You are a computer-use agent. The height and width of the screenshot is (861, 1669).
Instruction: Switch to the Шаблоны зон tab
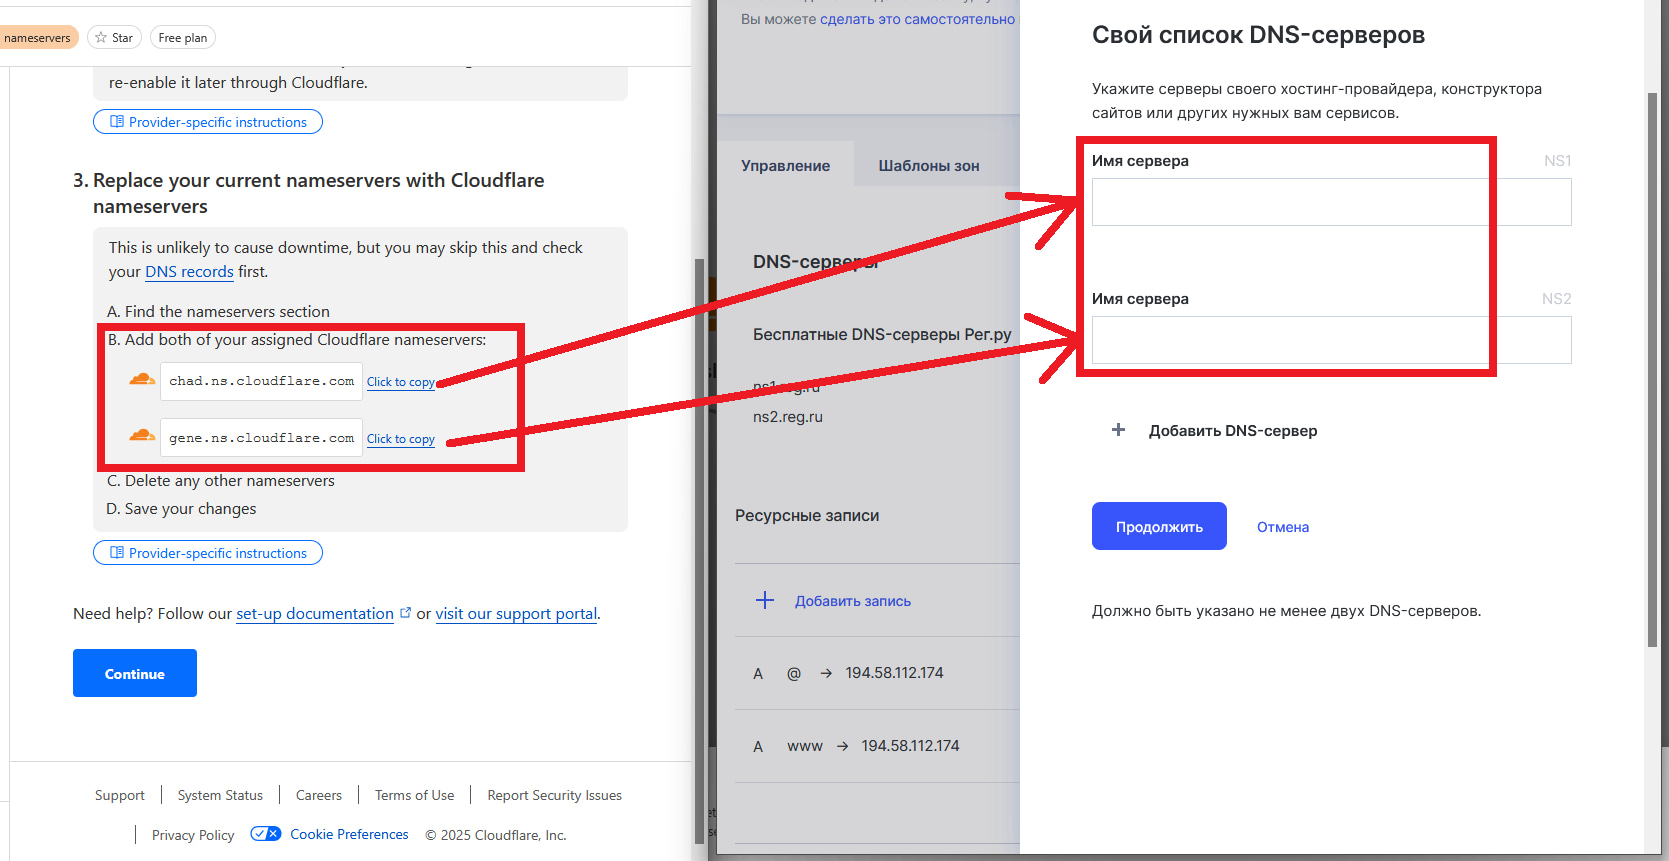929,166
